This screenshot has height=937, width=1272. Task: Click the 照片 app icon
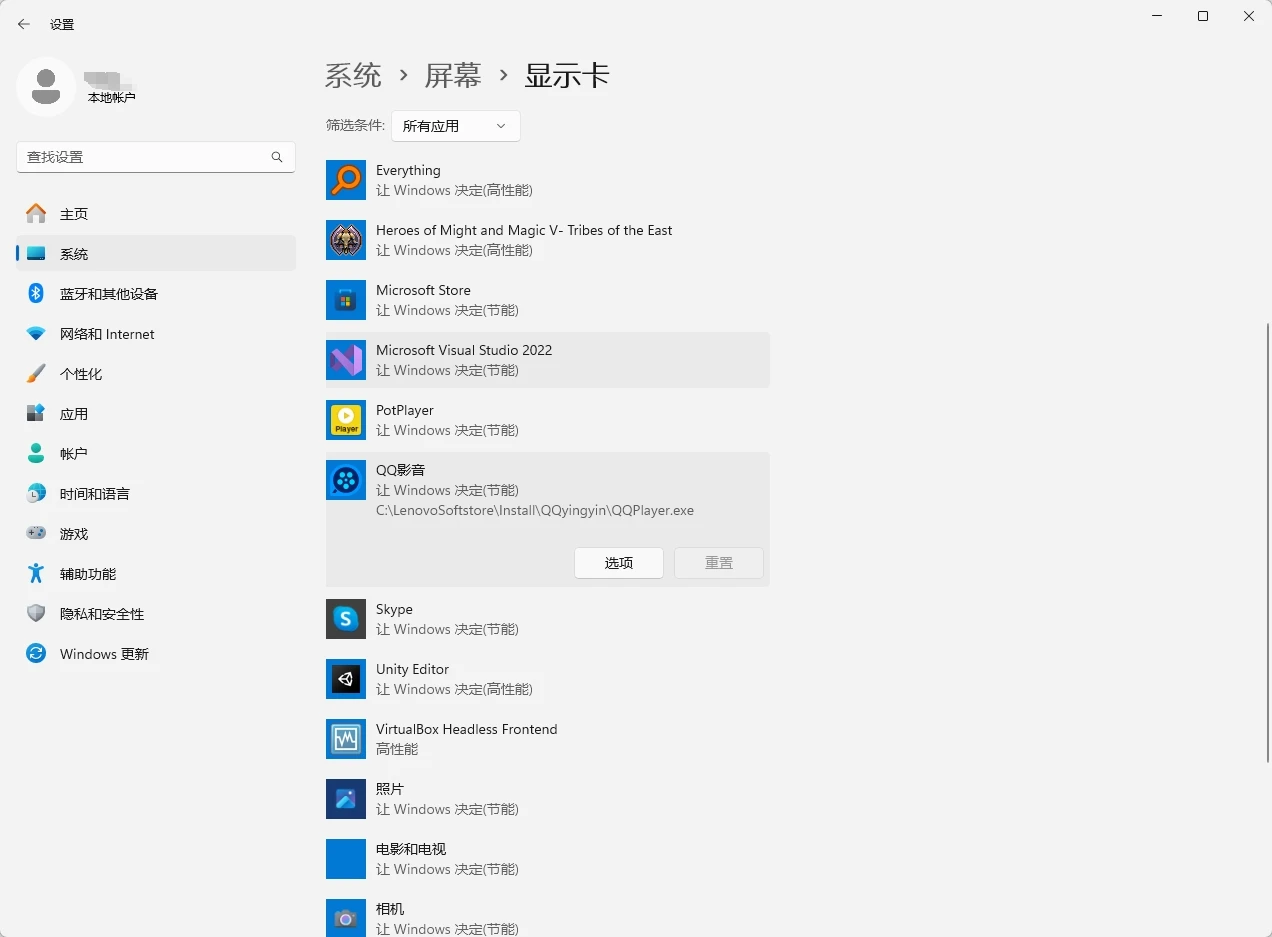tap(346, 799)
